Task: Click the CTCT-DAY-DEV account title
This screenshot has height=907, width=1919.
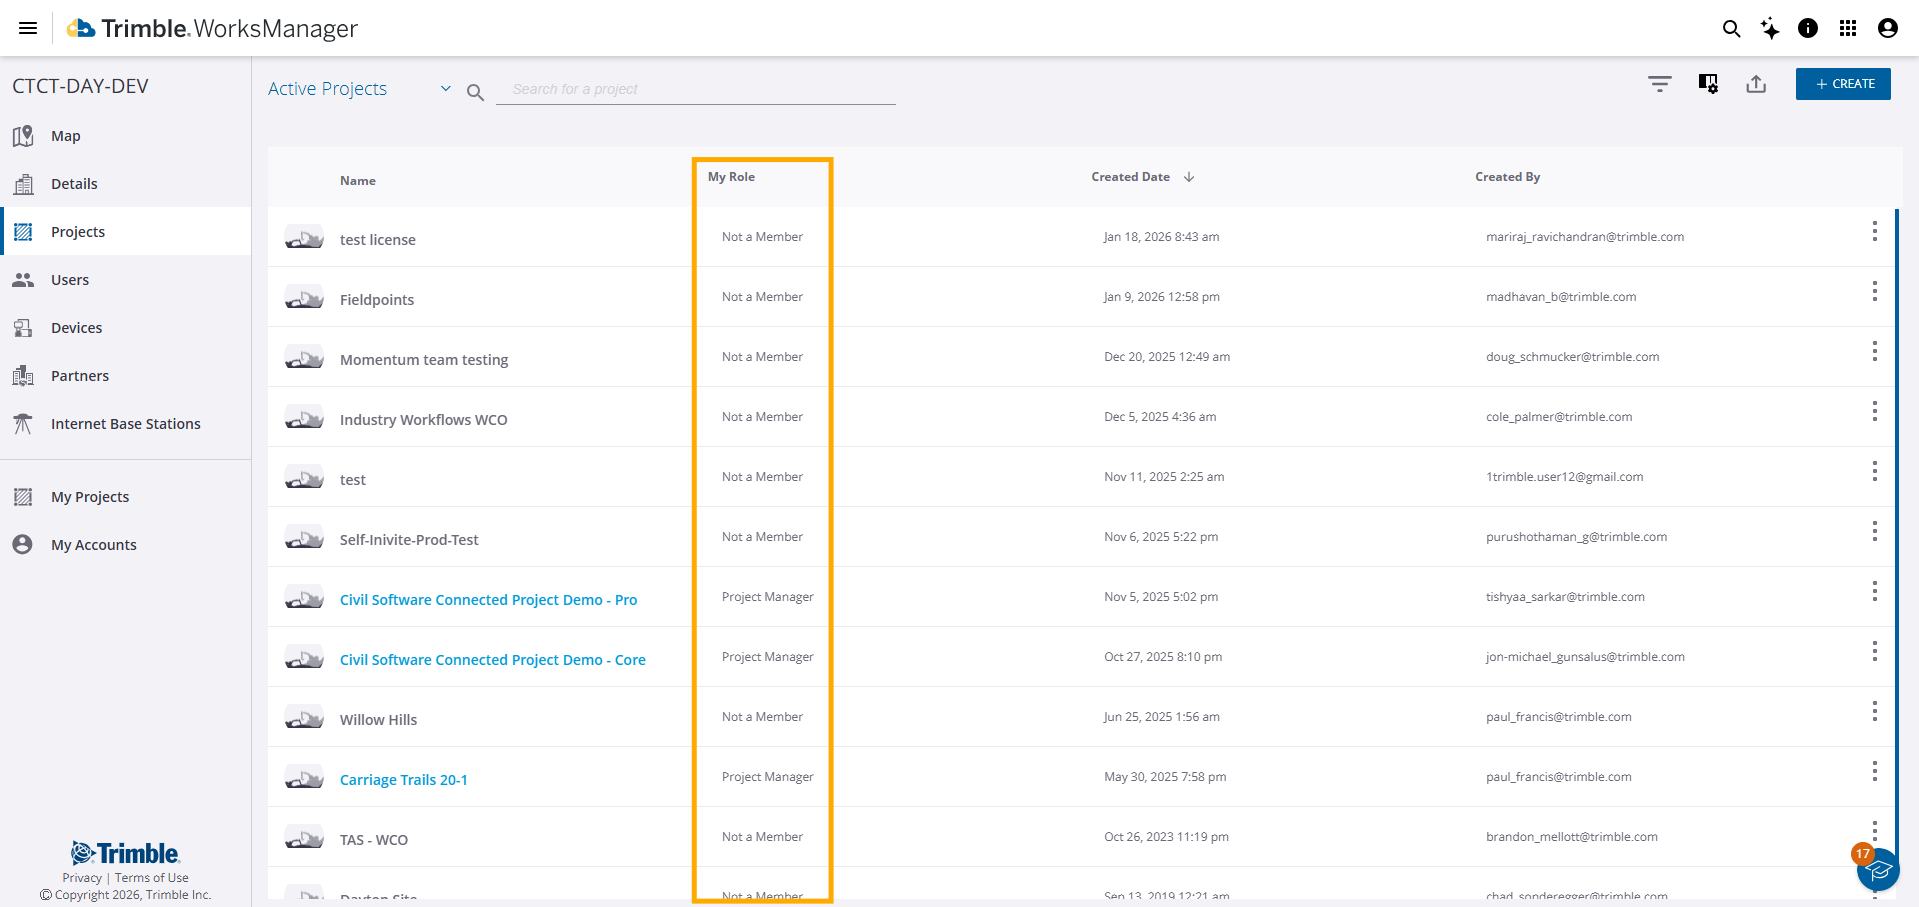Action: point(80,86)
